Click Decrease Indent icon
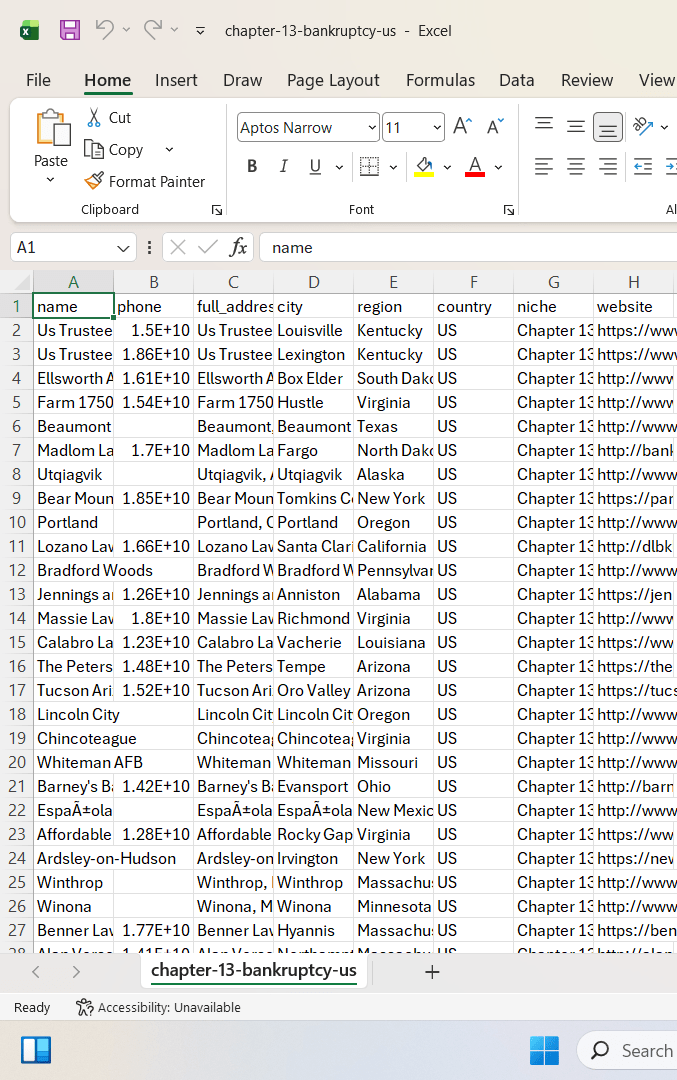677x1080 pixels. [643, 166]
